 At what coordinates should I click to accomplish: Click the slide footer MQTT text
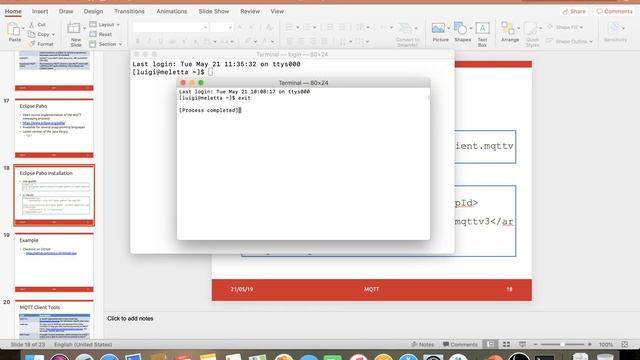tap(371, 289)
